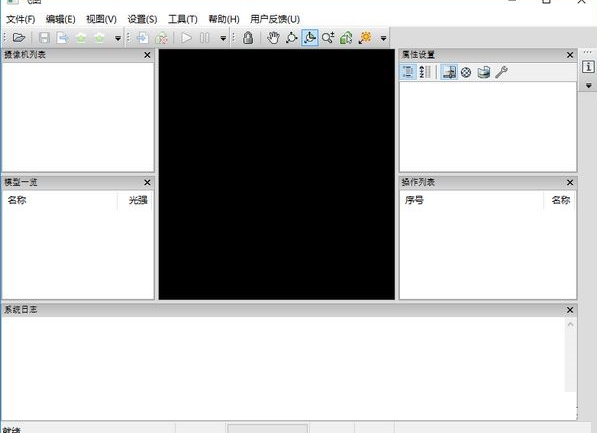Viewport: 597px width, 433px height.
Task: Click the padlock lock icon
Action: (x=248, y=38)
